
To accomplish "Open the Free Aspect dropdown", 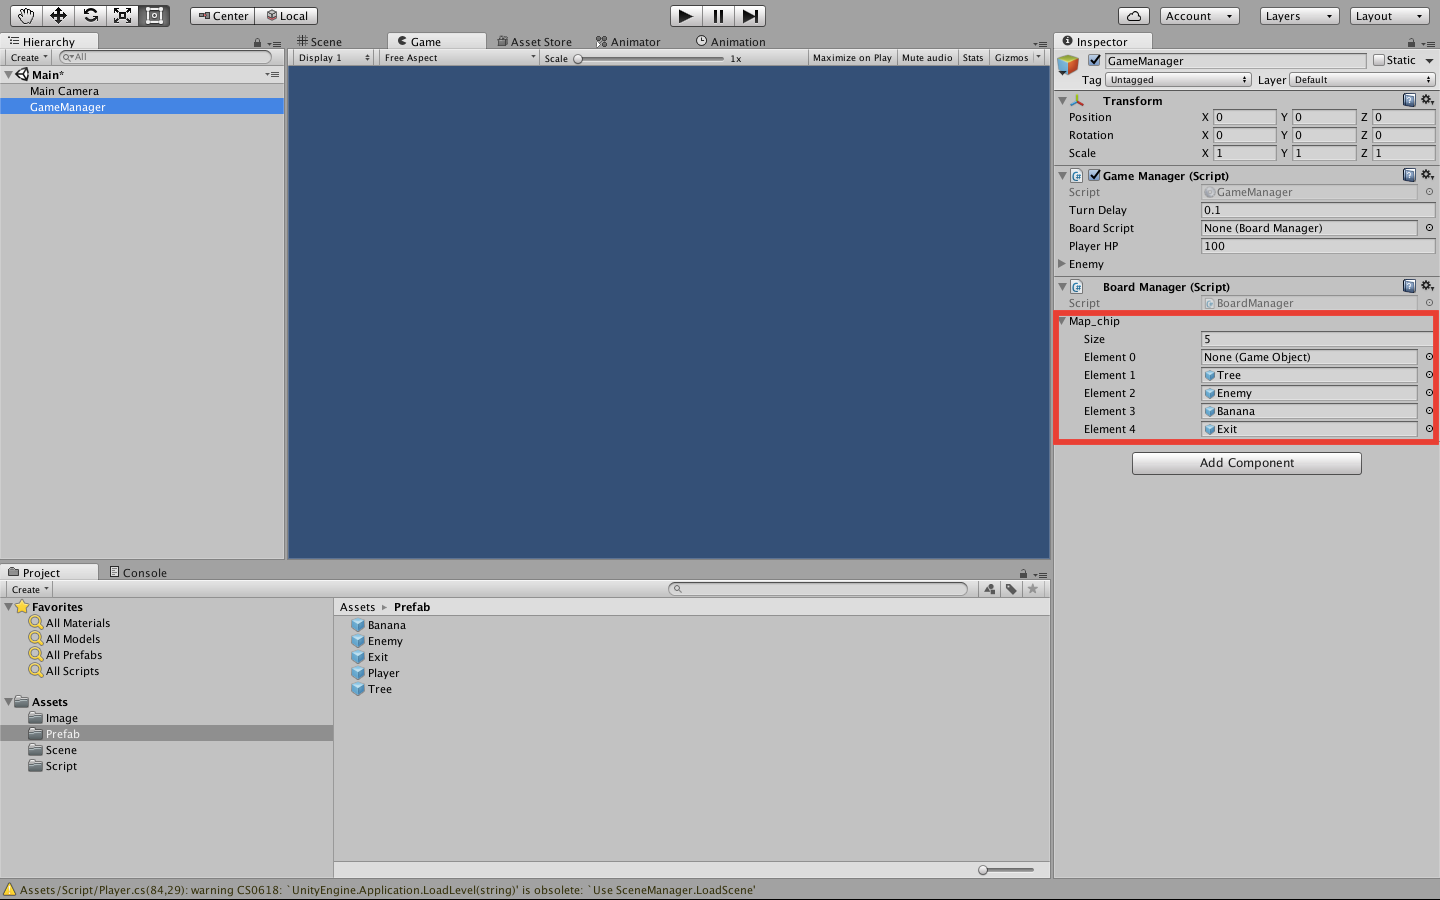I will click(460, 58).
